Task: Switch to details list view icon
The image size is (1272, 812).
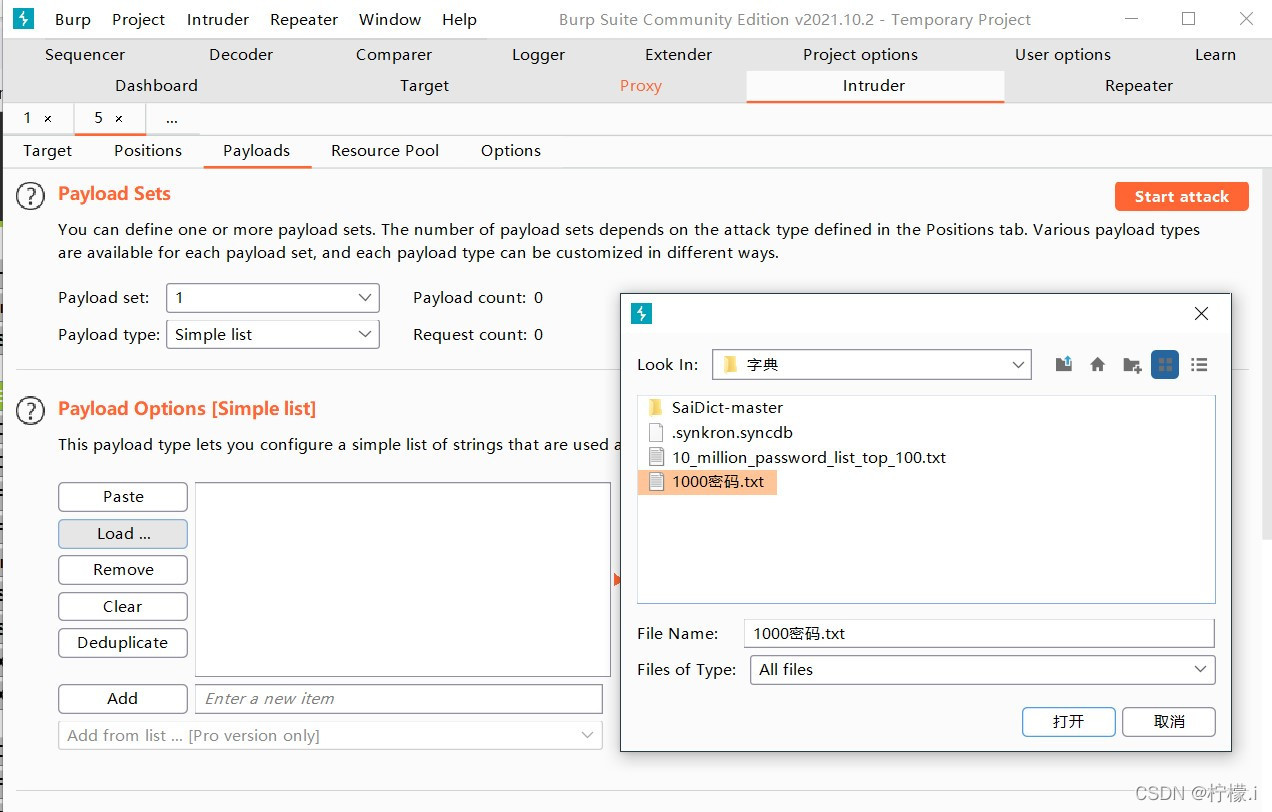Action: pos(1199,365)
